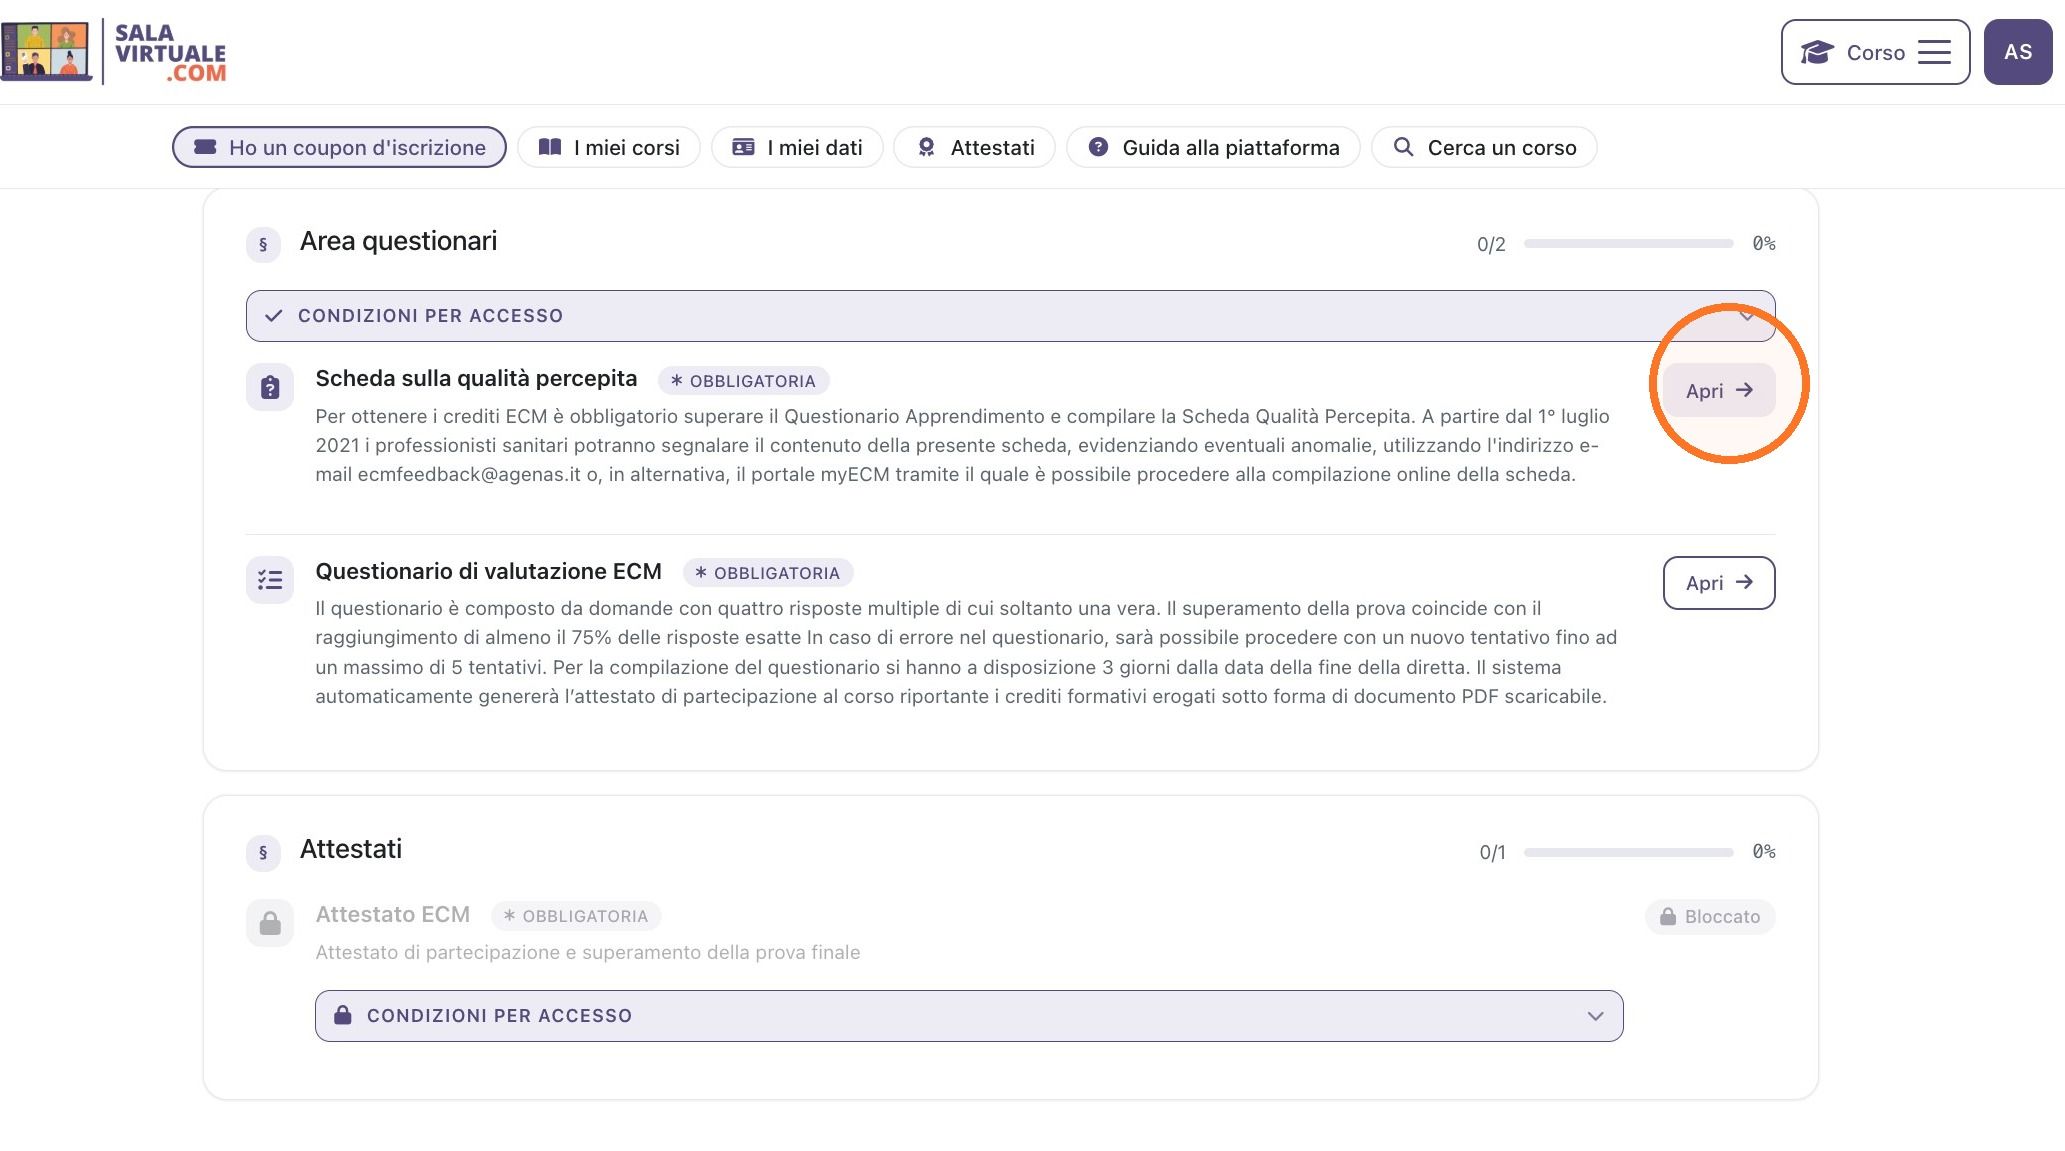Open Questionario di valutazione ECM with Apri
Screen dimensions: 2065x1151
(x=1719, y=583)
